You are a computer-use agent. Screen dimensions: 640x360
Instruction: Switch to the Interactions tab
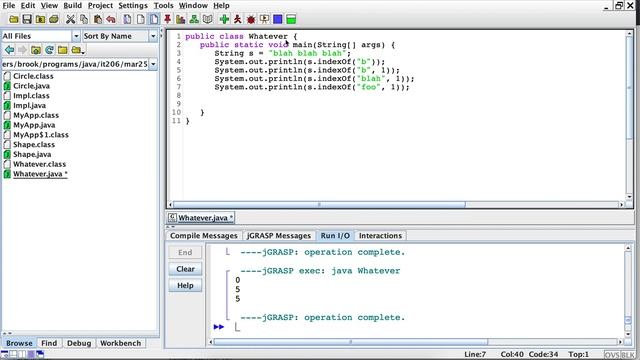[x=380, y=236]
